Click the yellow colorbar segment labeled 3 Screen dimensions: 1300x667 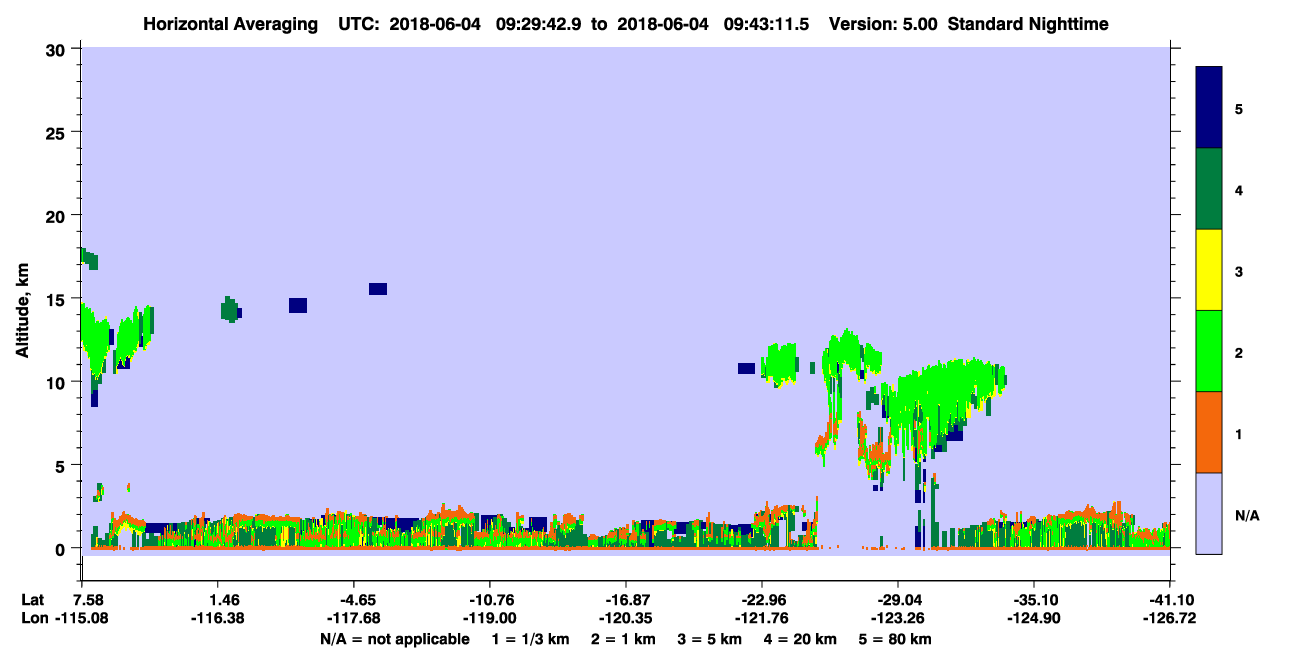(x=1209, y=270)
